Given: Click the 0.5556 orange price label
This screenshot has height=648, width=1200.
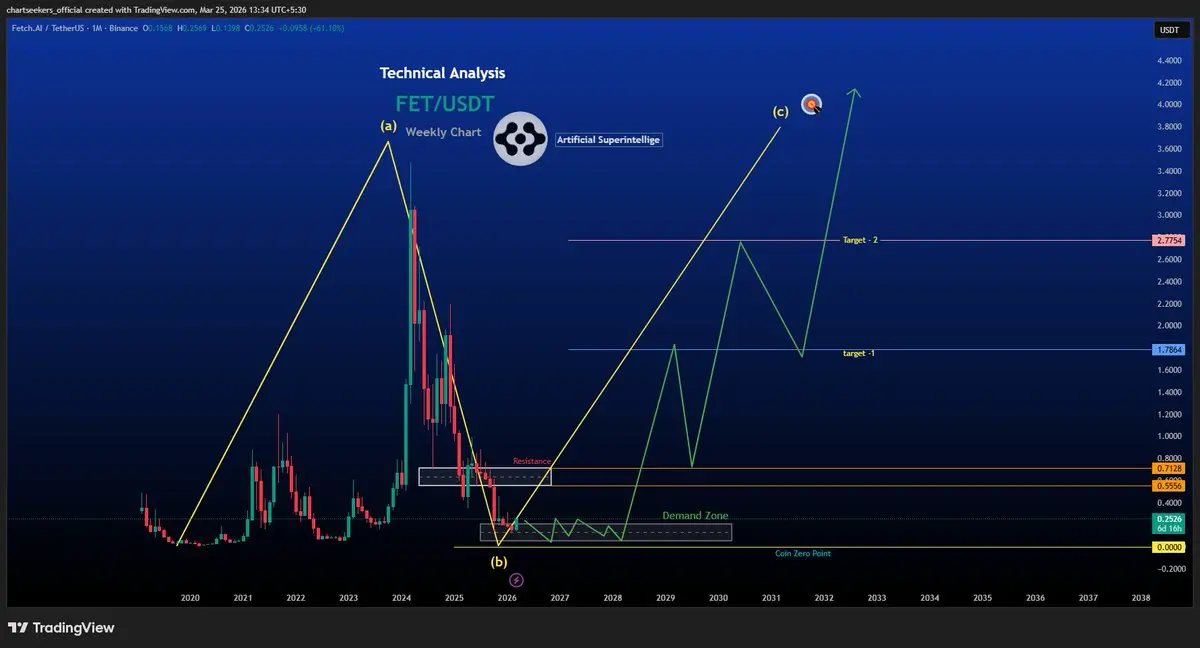Looking at the screenshot, I should (1168, 486).
